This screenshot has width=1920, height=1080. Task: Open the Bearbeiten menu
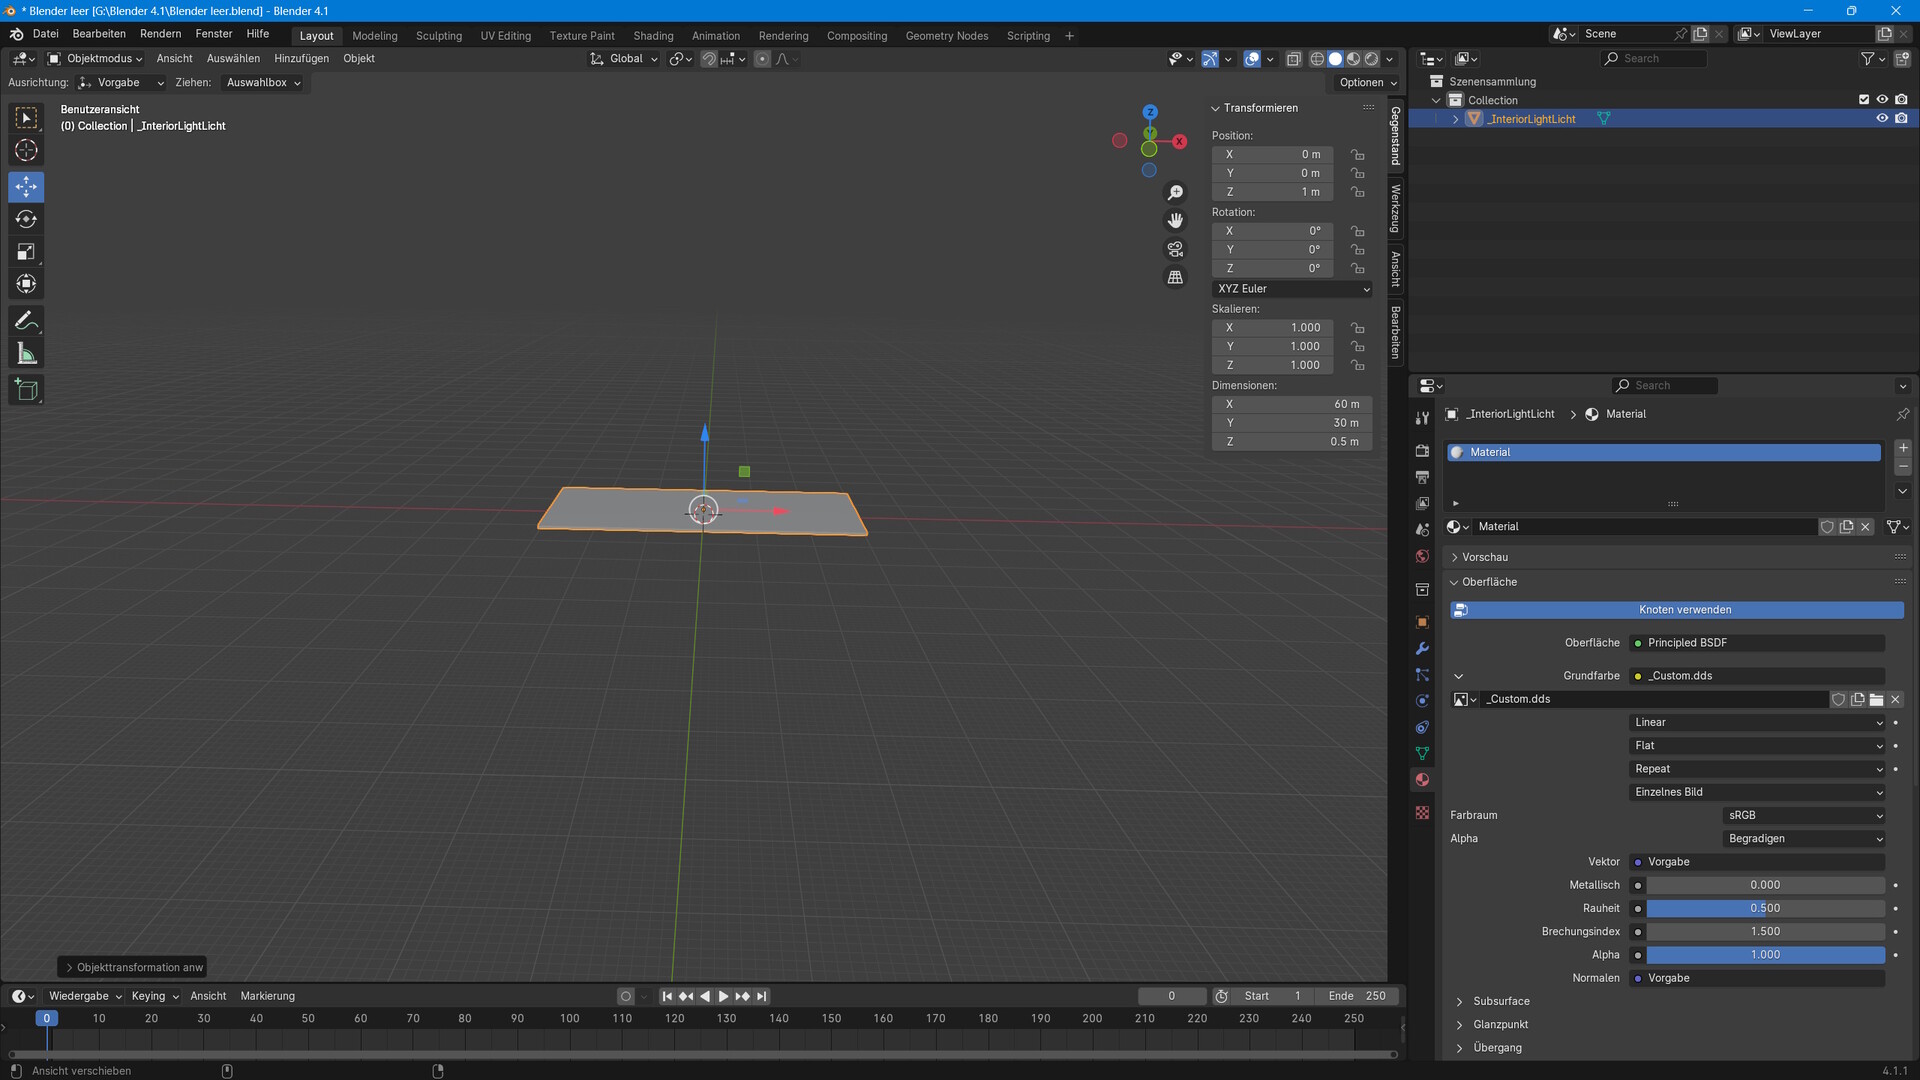tap(99, 34)
